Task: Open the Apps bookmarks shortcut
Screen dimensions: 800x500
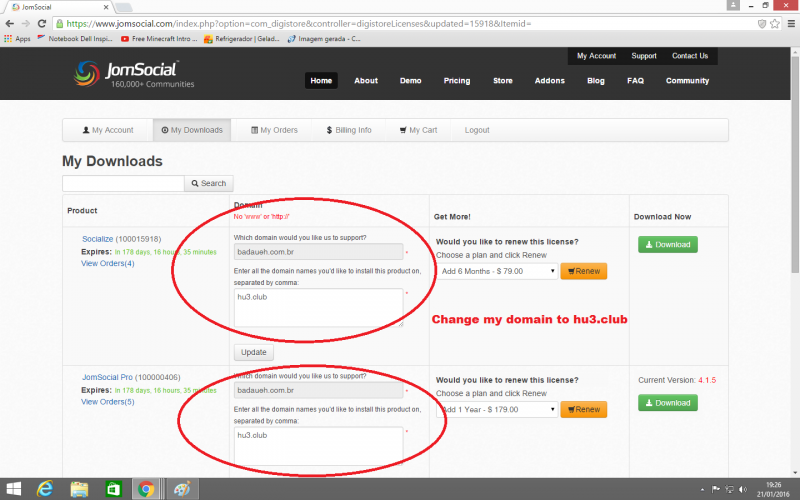Action: pos(17,39)
